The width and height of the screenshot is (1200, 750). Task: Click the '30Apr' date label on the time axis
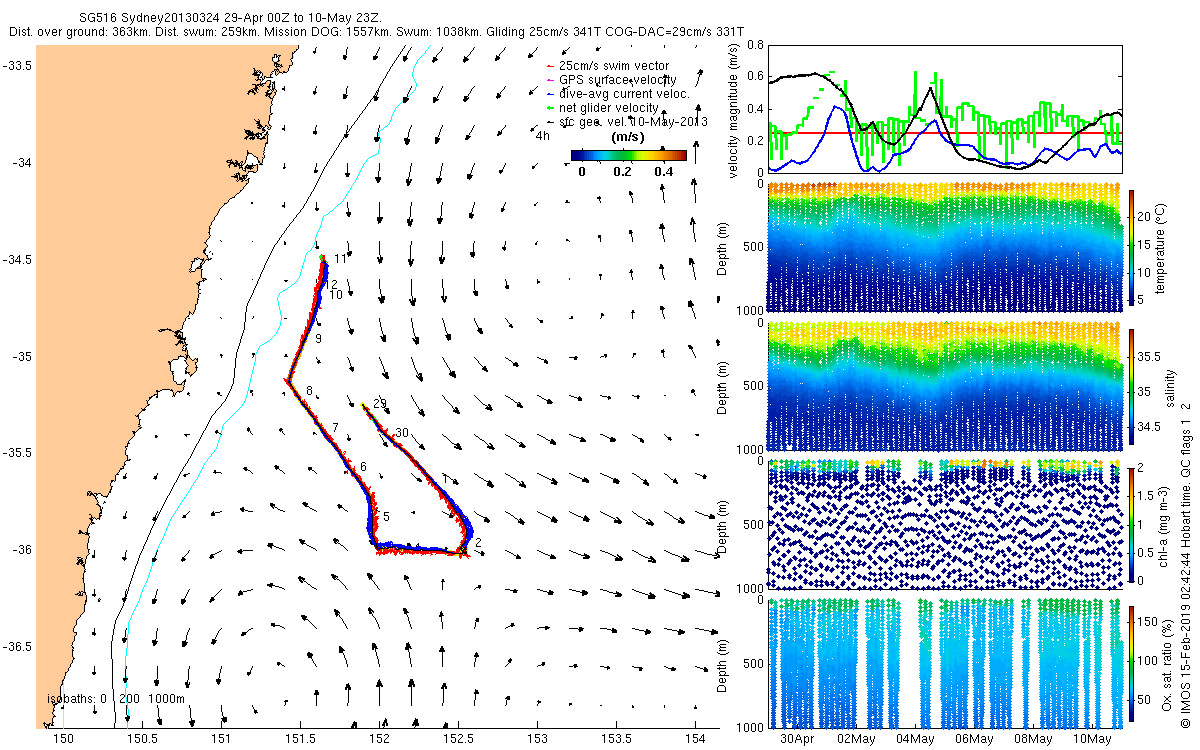[796, 739]
